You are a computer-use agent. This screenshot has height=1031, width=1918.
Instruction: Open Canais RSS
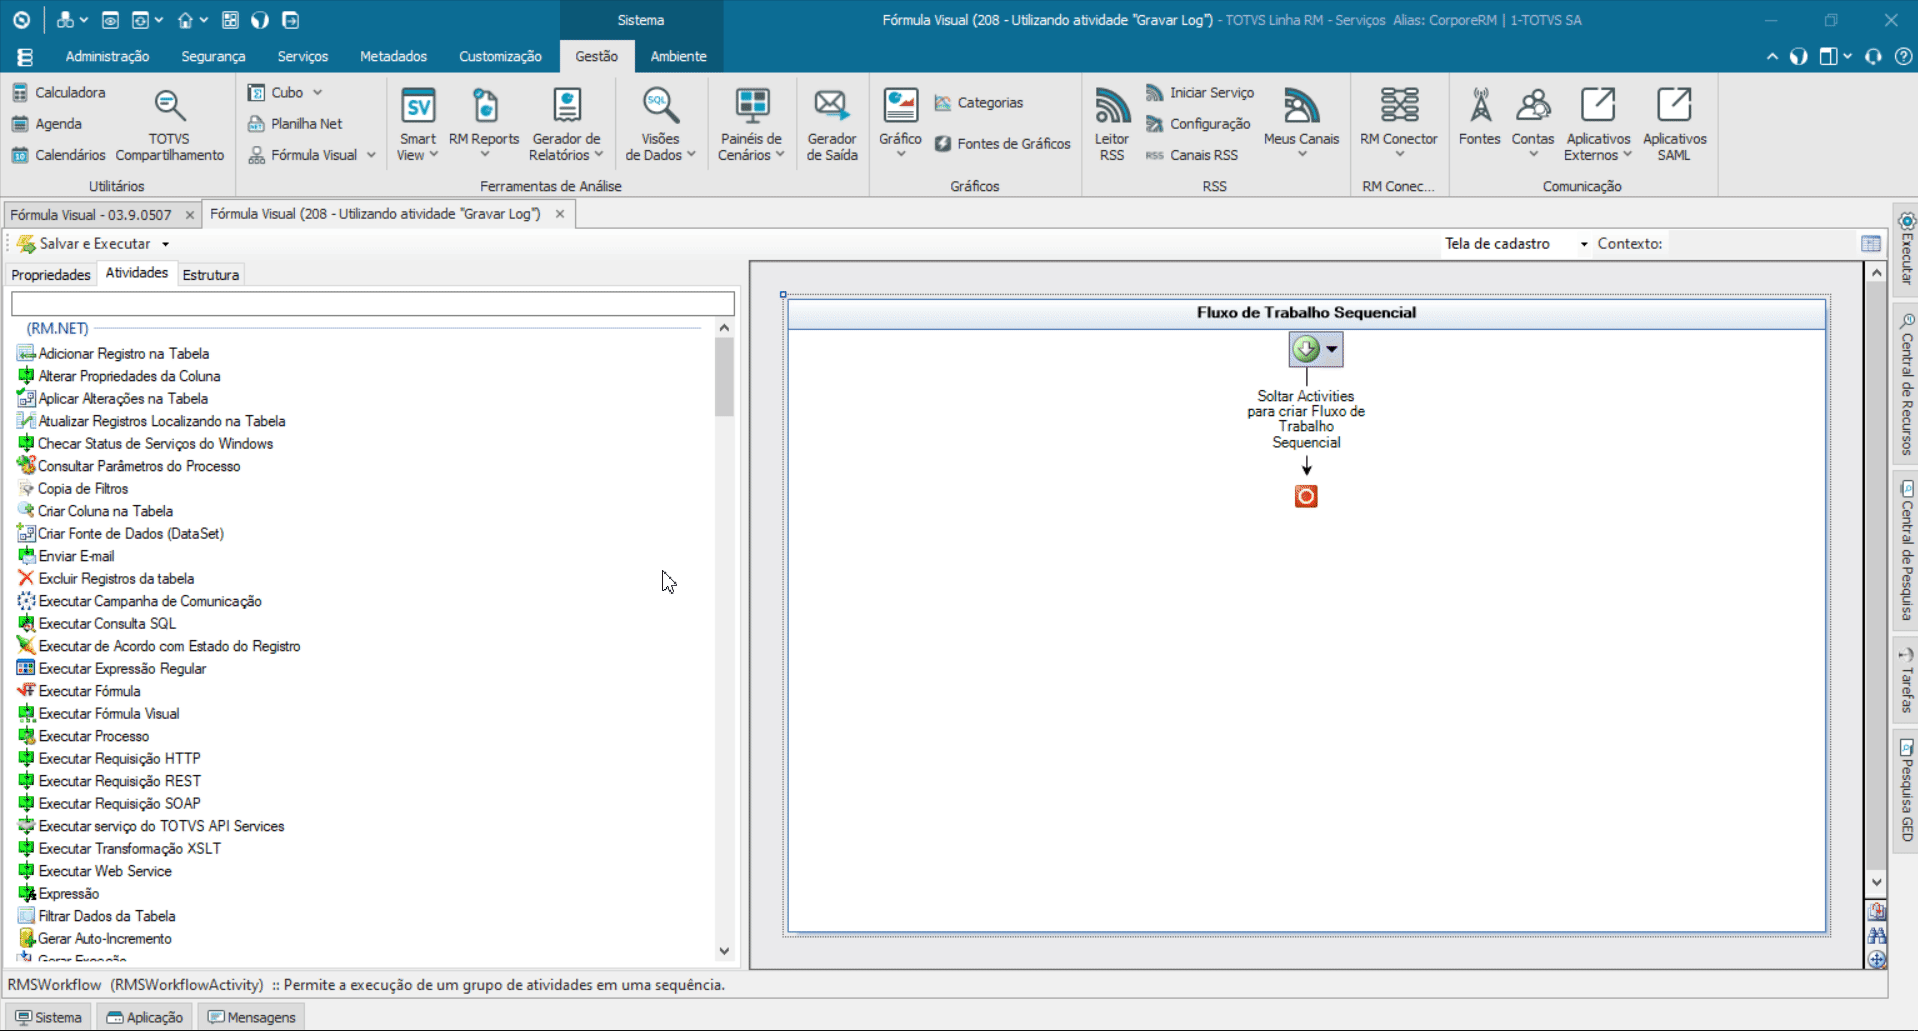pos(1192,155)
